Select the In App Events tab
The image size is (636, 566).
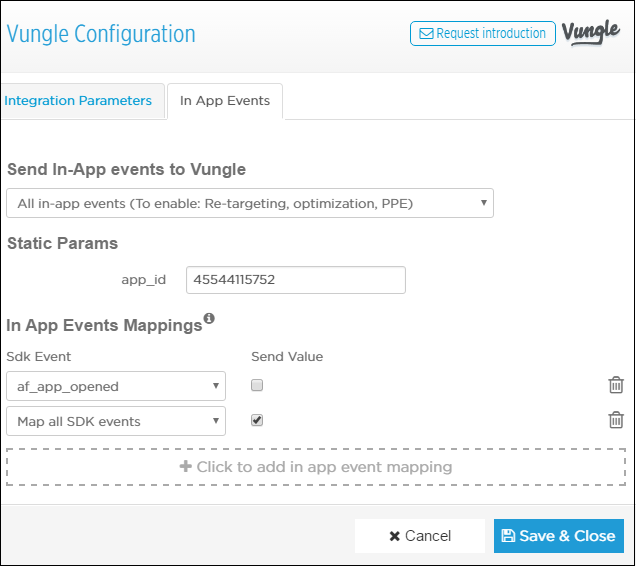[x=225, y=101]
